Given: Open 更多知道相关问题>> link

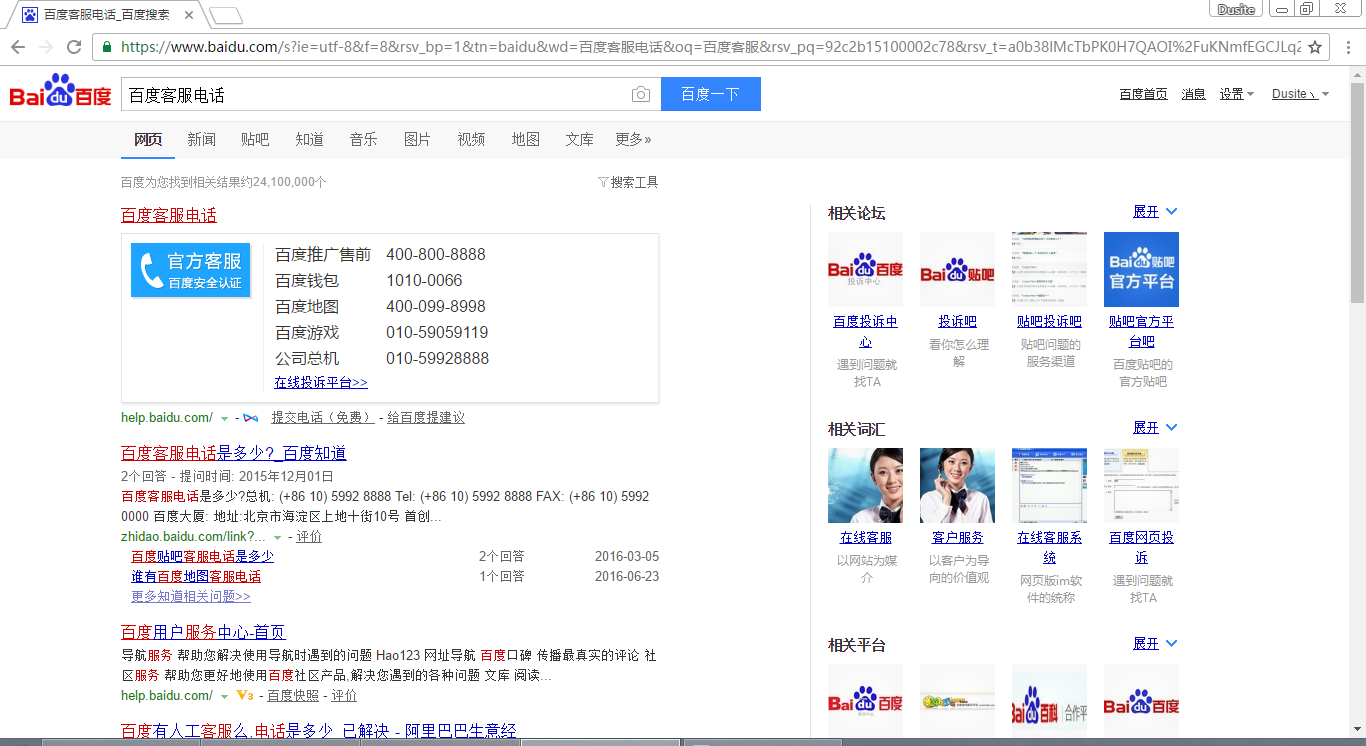Looking at the screenshot, I should [x=191, y=597].
